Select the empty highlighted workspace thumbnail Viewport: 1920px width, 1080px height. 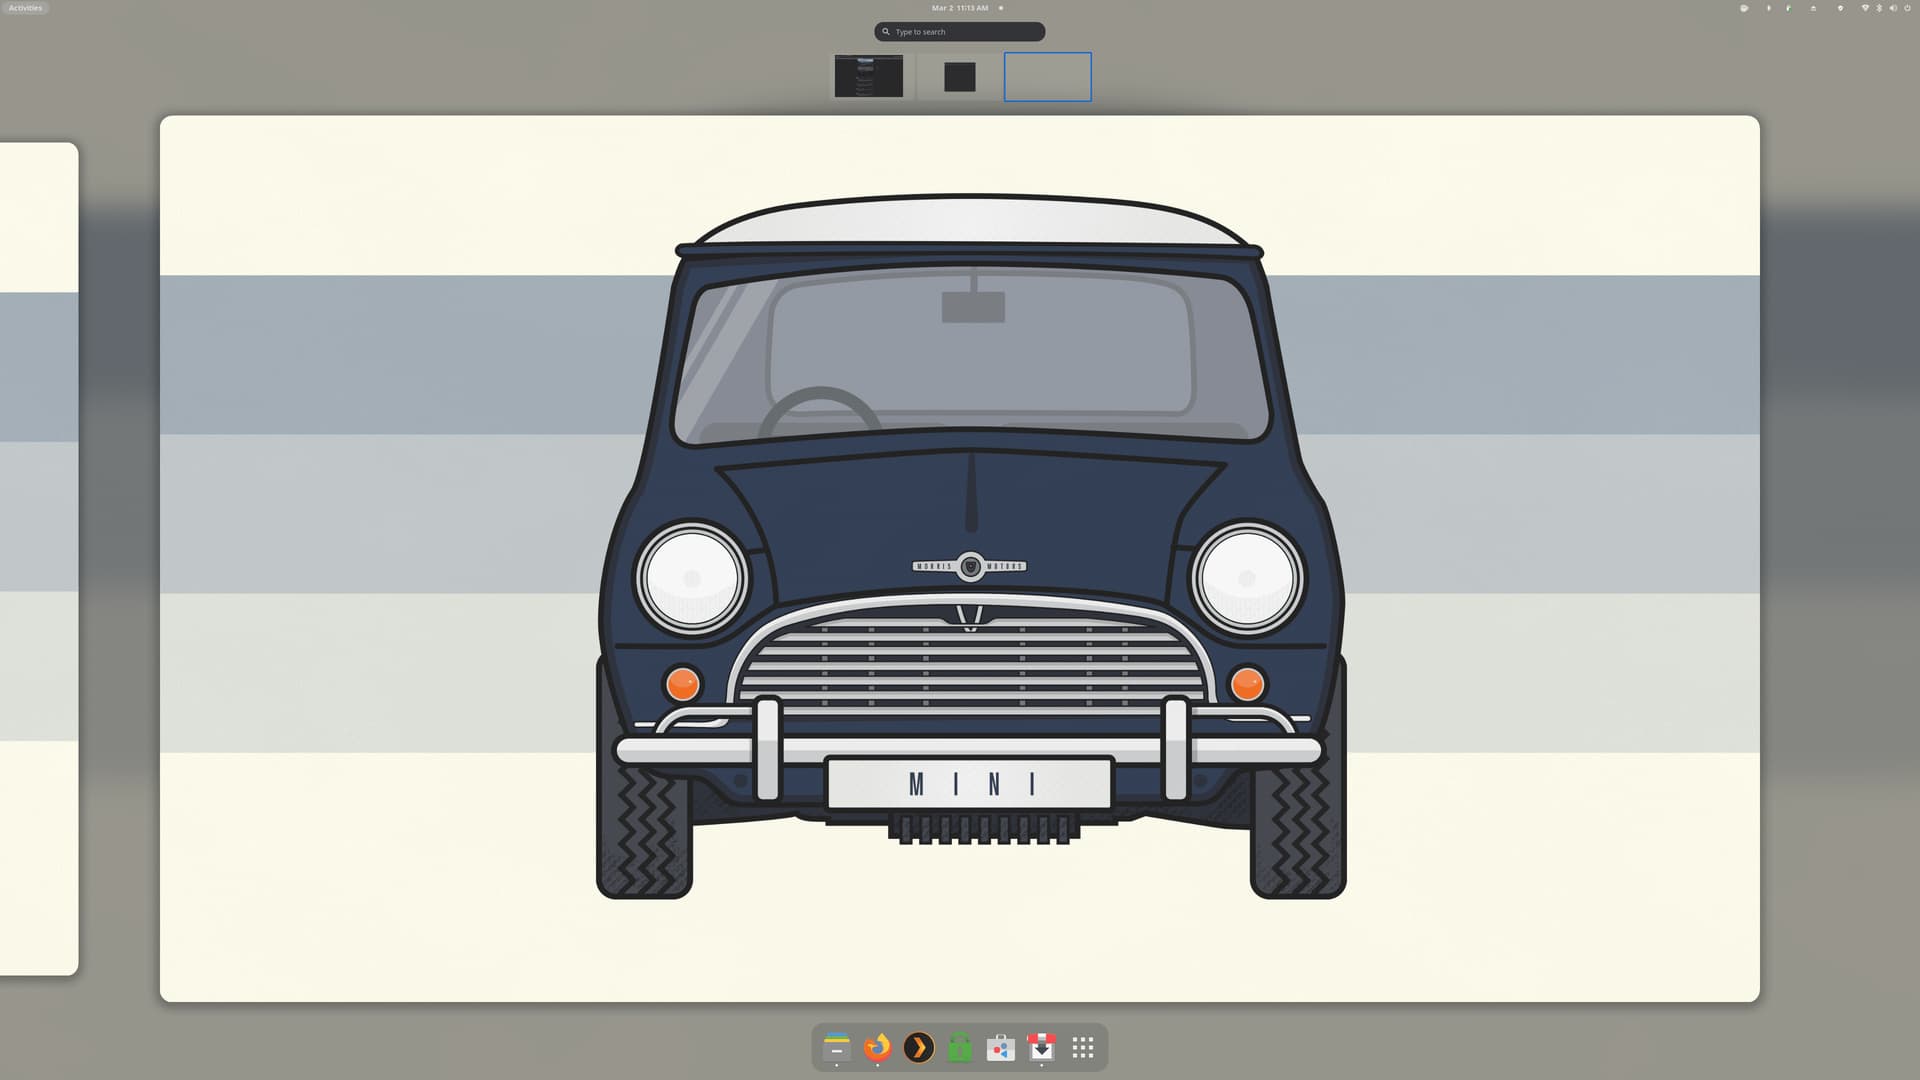(1048, 77)
